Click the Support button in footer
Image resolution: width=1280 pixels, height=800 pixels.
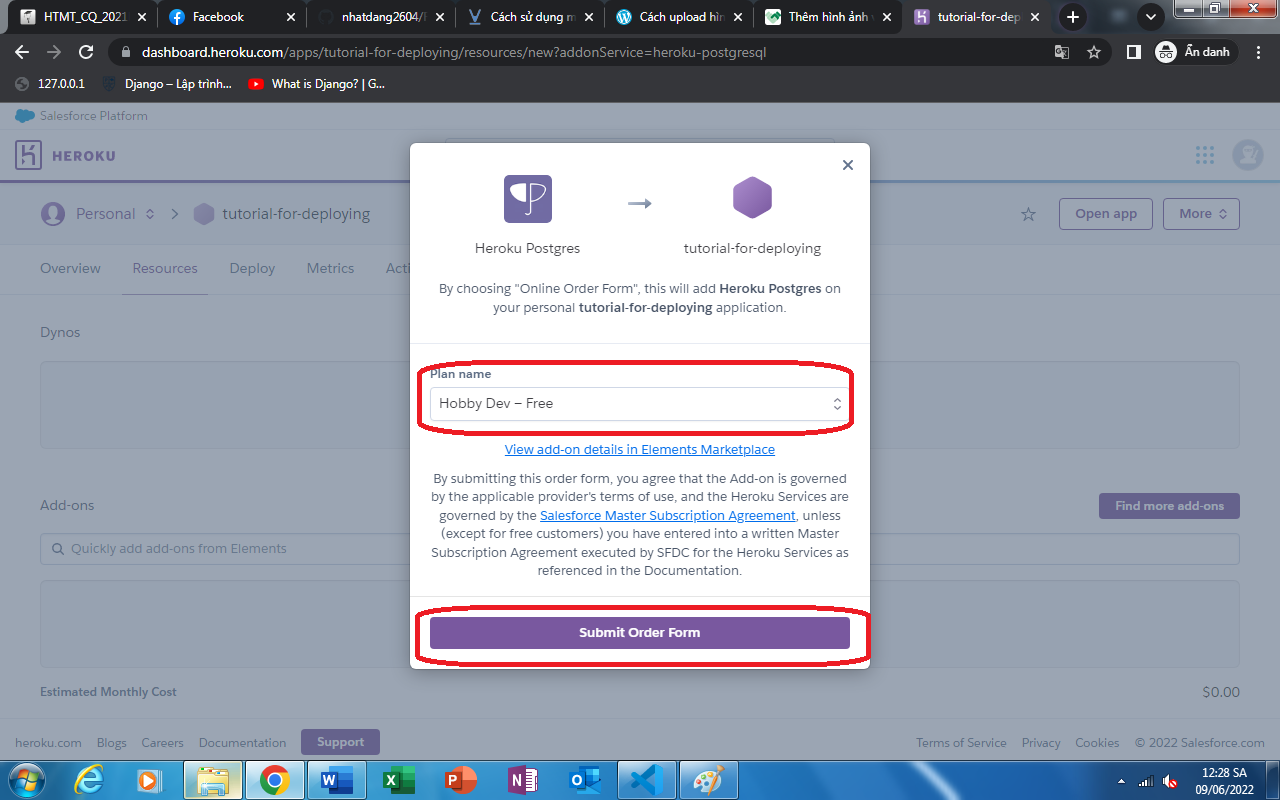(x=340, y=742)
